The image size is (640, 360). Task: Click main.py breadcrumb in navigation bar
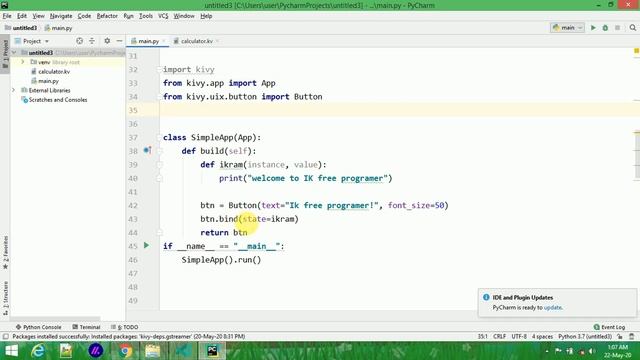tap(58, 28)
